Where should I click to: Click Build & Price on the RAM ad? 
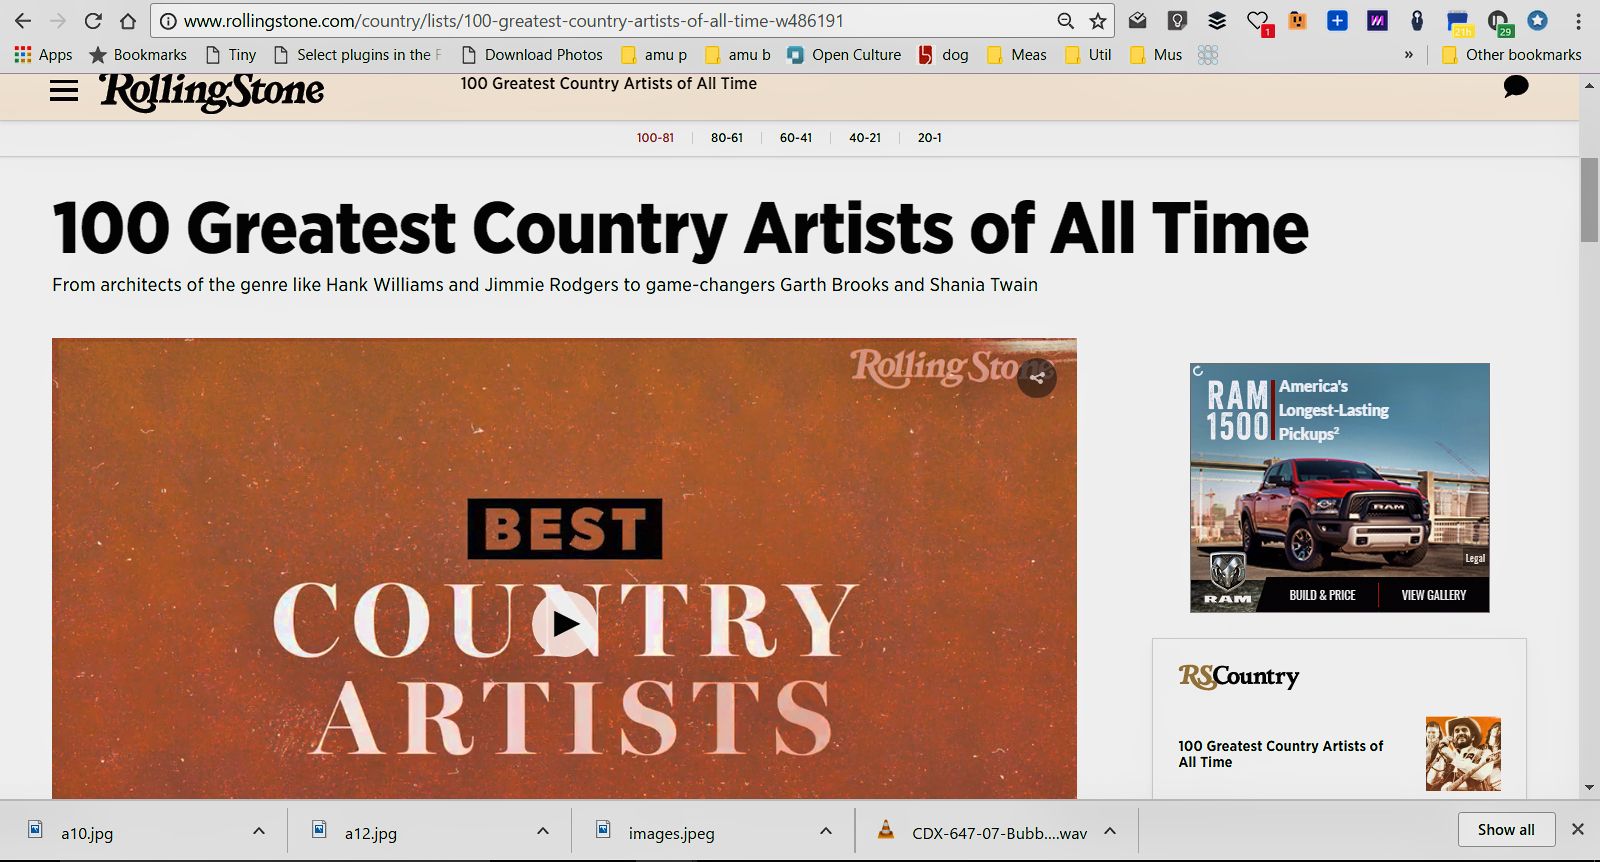coord(1322,595)
